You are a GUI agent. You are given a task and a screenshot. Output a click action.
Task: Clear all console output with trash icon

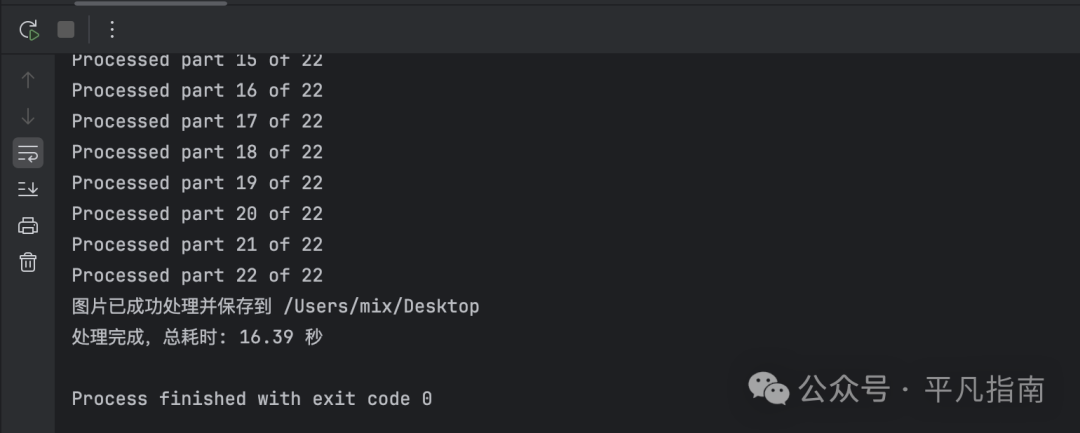(x=28, y=262)
